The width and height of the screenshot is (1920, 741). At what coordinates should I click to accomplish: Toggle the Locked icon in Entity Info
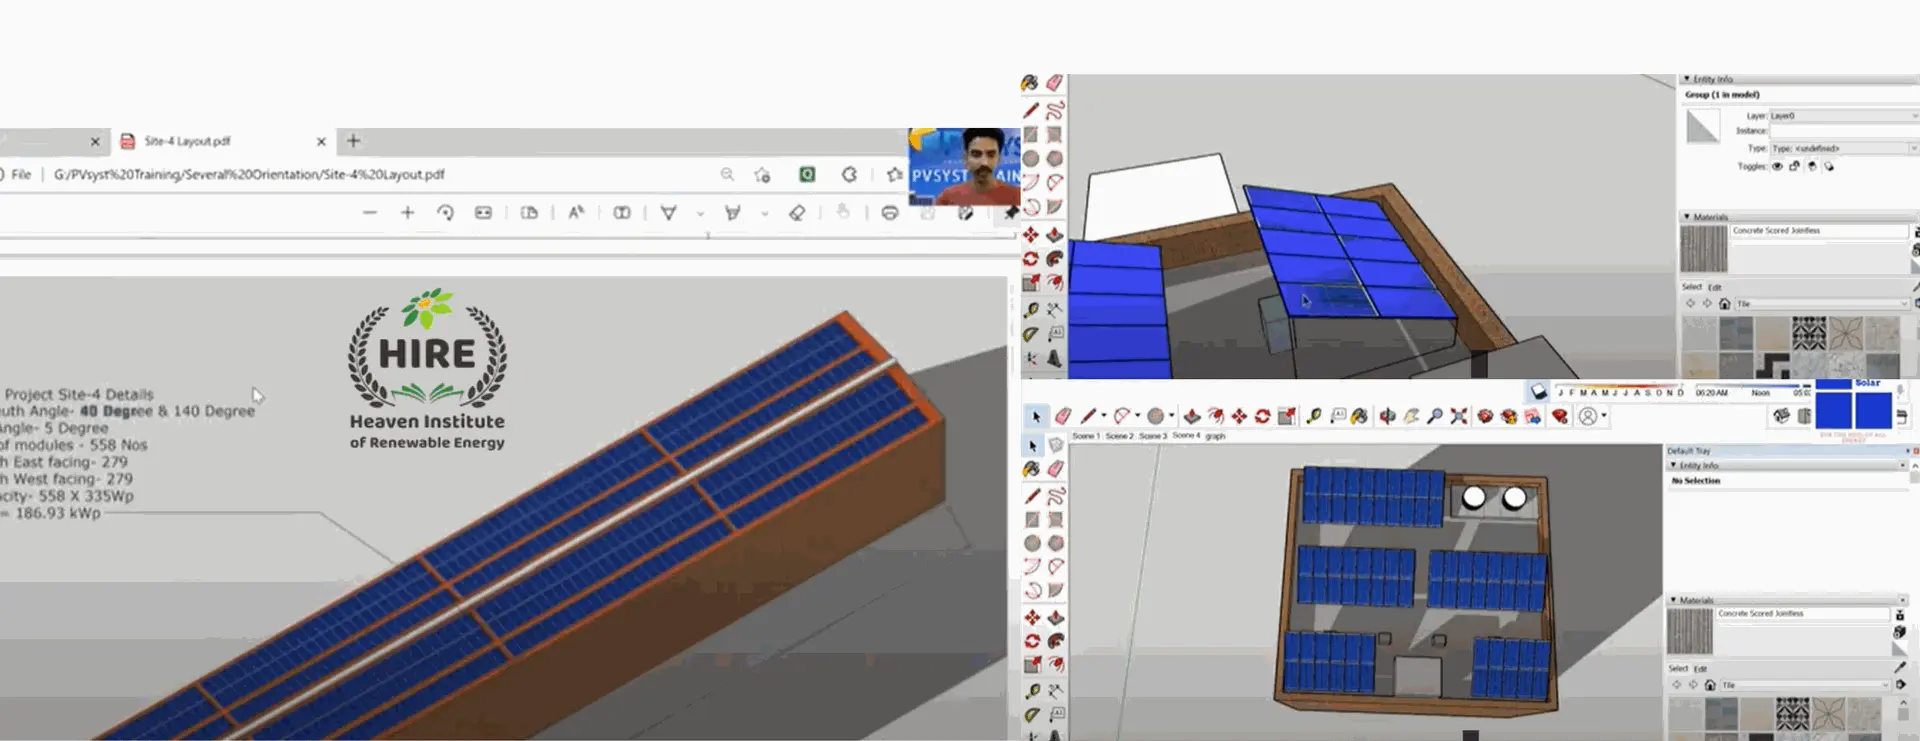click(x=1794, y=167)
